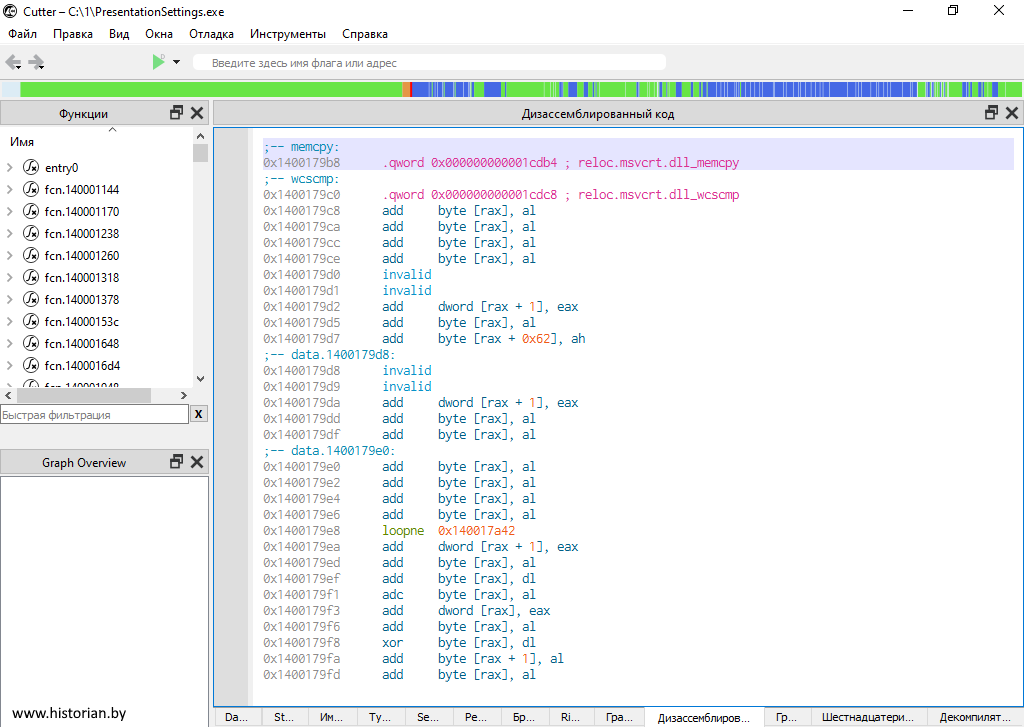Click the back navigation arrow
The image size is (1024, 727).
pos(13,63)
